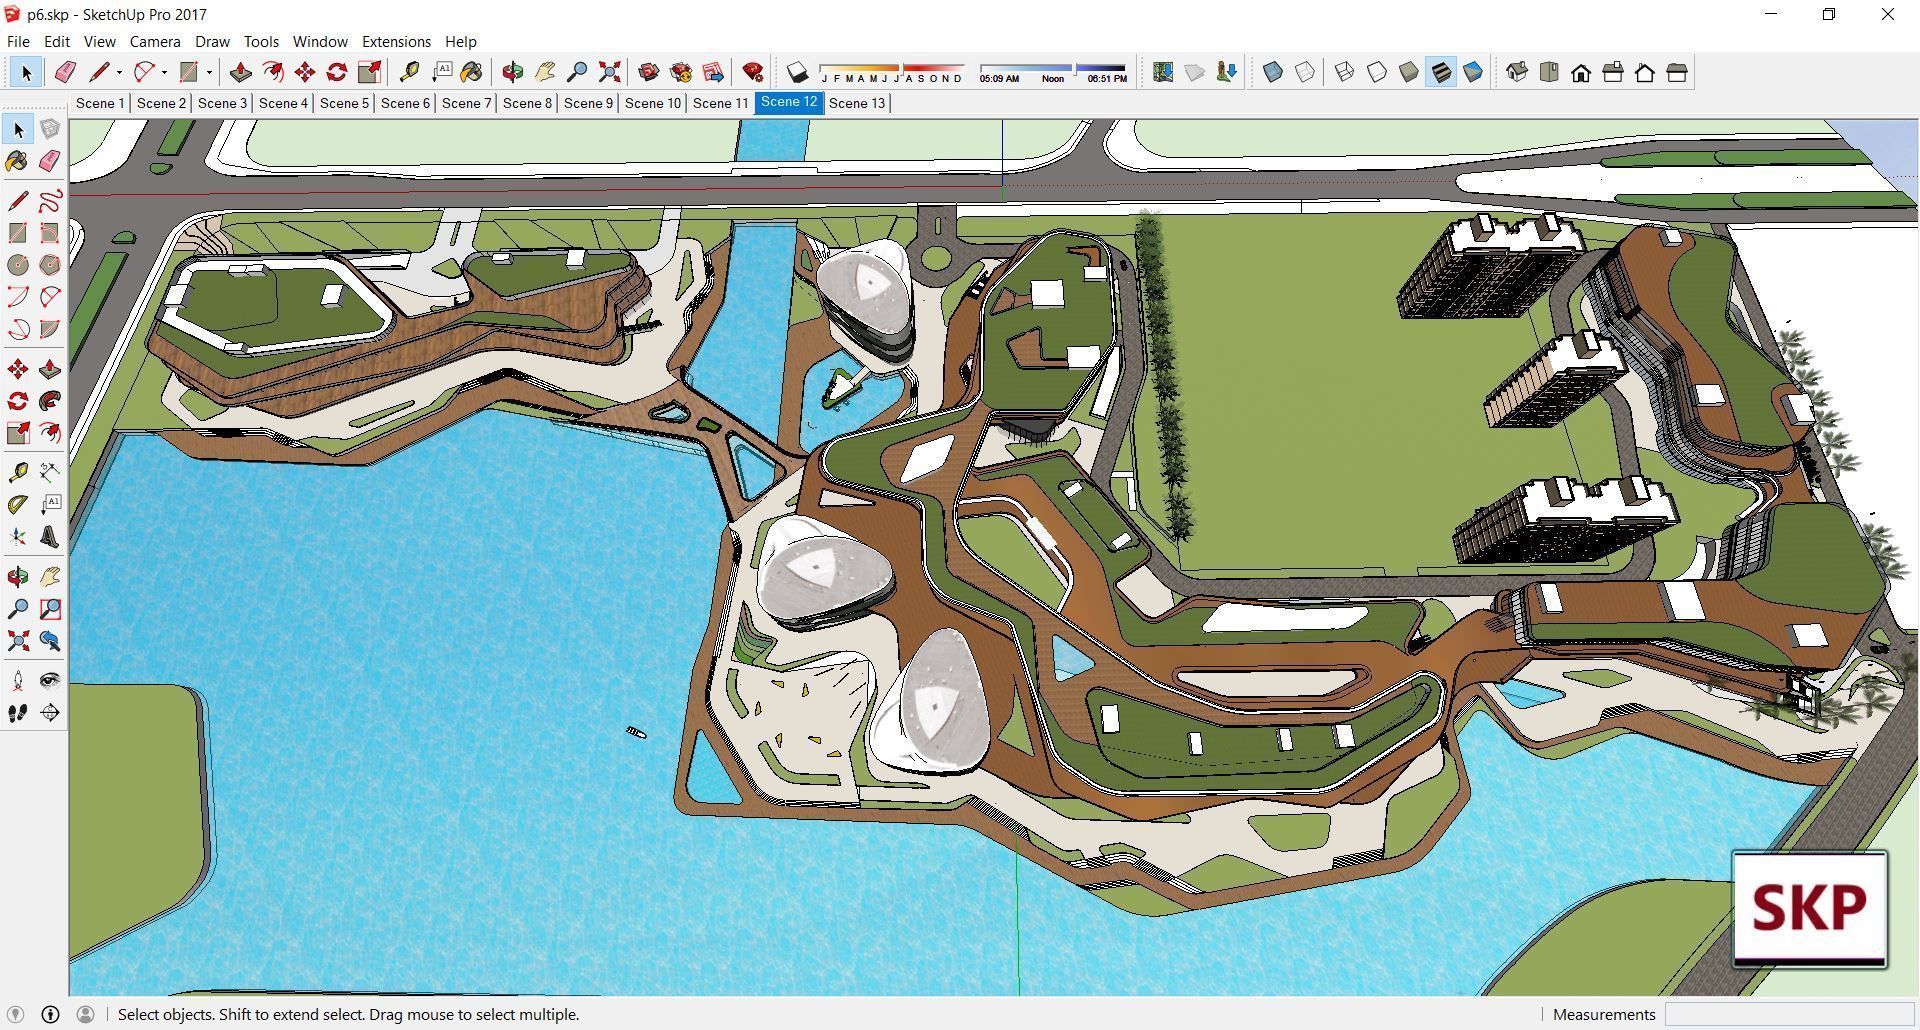Send model to LayOut
The image size is (1920, 1030).
click(x=713, y=72)
